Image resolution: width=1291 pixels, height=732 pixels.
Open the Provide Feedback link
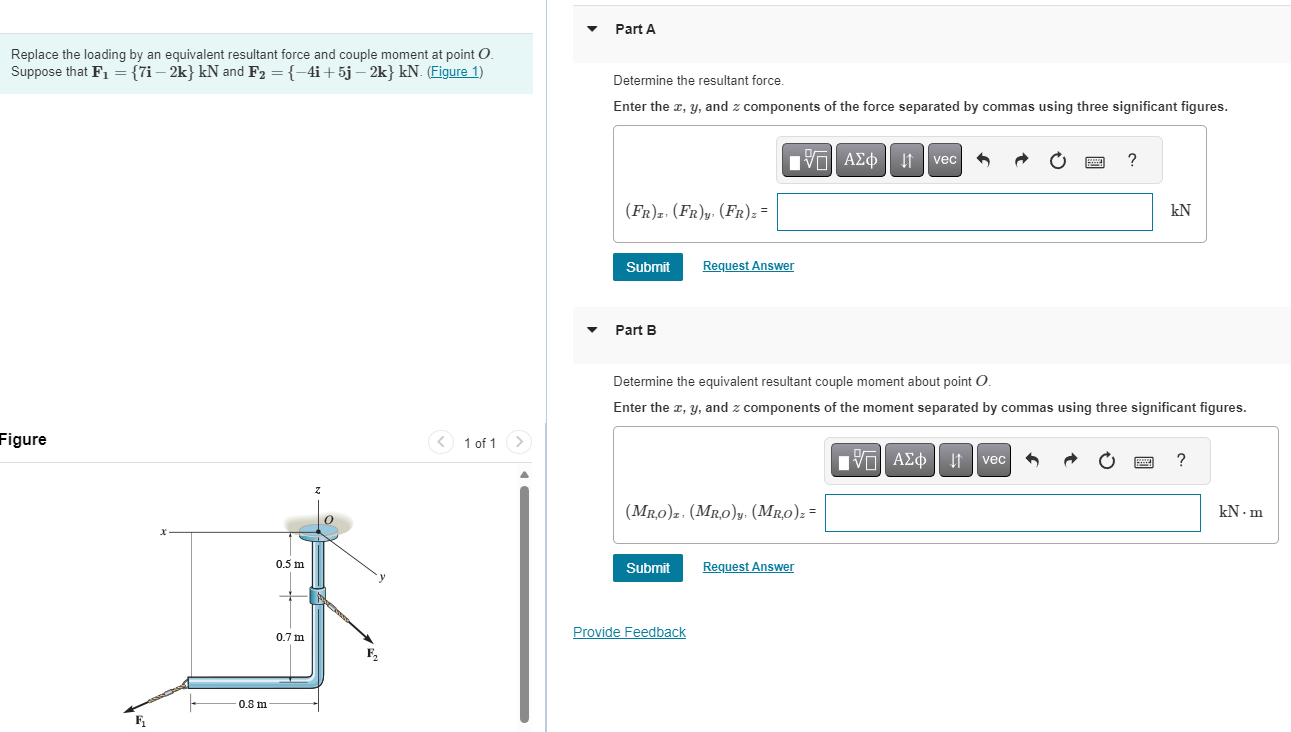click(629, 631)
